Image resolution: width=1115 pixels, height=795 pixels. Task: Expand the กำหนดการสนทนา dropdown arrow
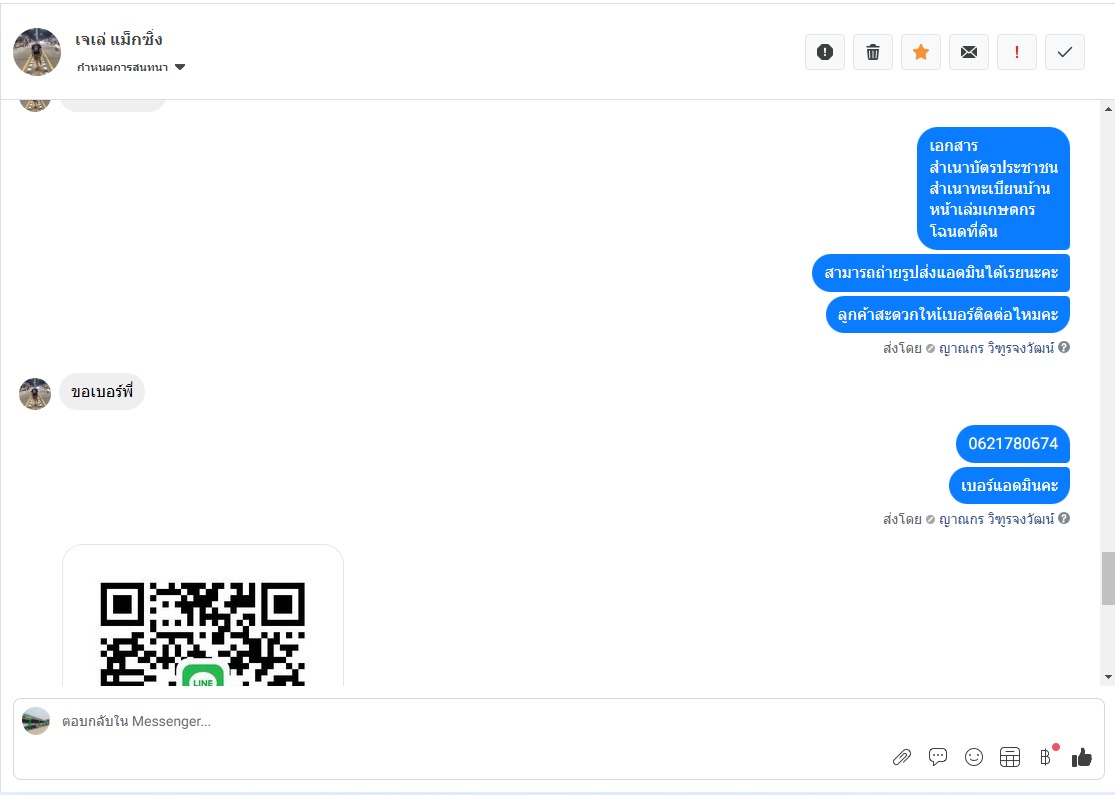coord(180,68)
